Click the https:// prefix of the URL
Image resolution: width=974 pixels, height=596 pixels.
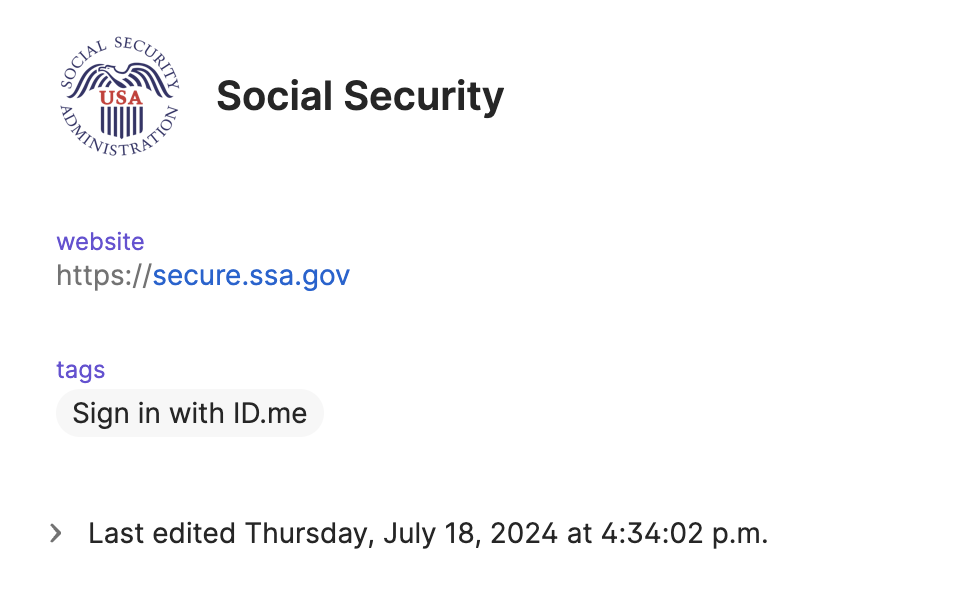point(104,275)
